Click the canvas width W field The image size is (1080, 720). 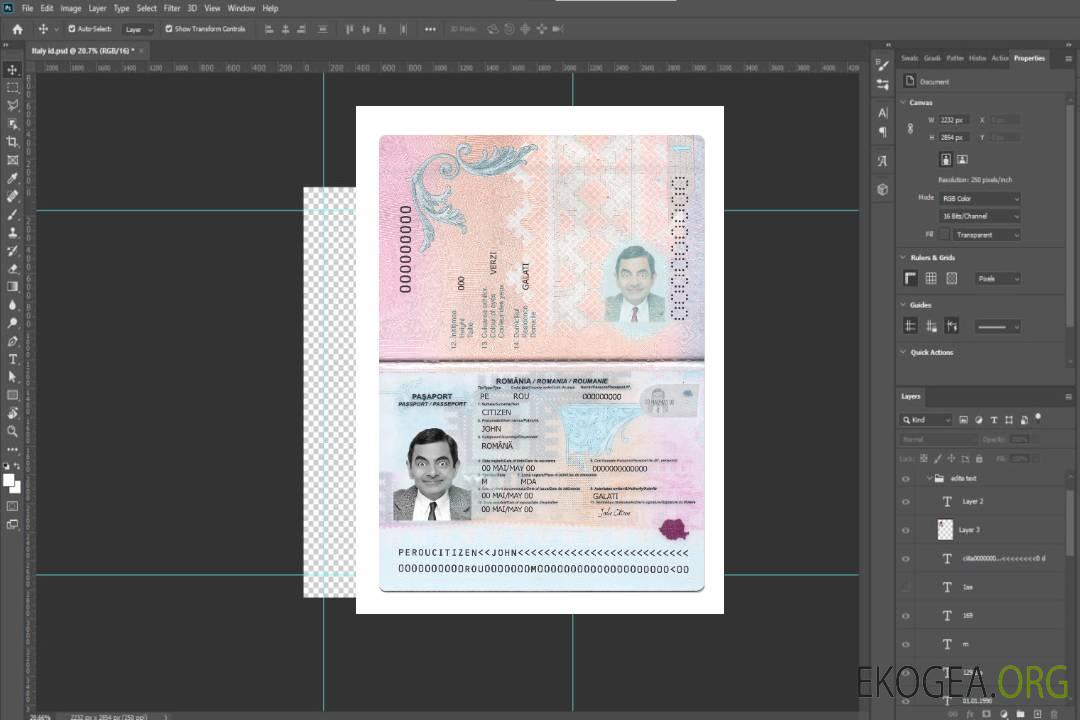[955, 120]
